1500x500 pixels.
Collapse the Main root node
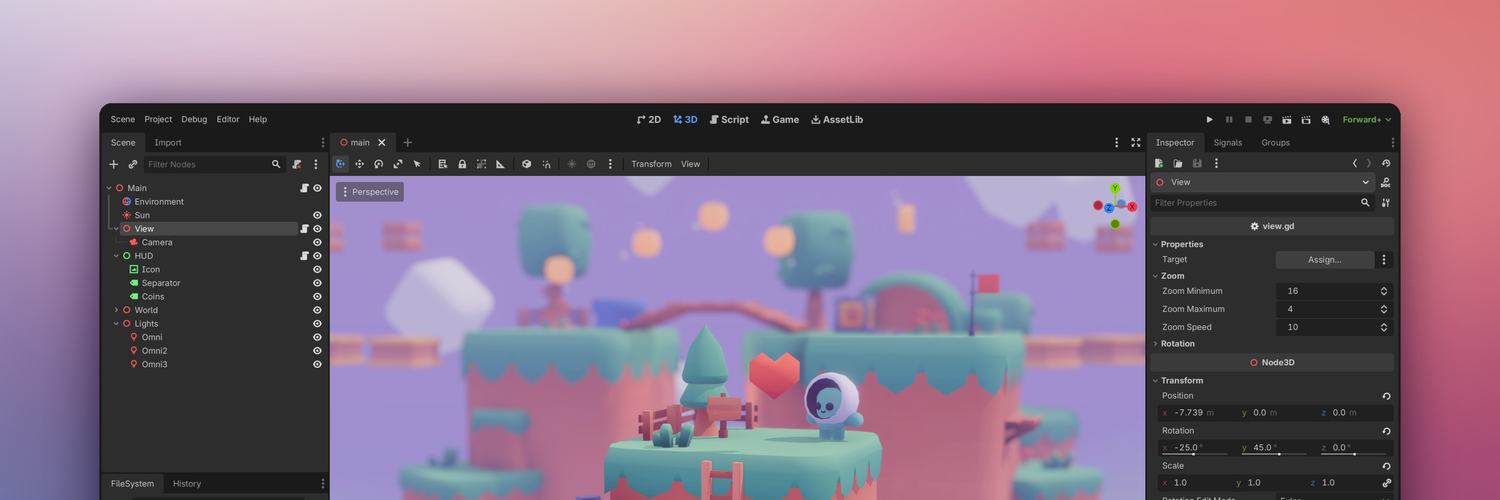[x=108, y=188]
